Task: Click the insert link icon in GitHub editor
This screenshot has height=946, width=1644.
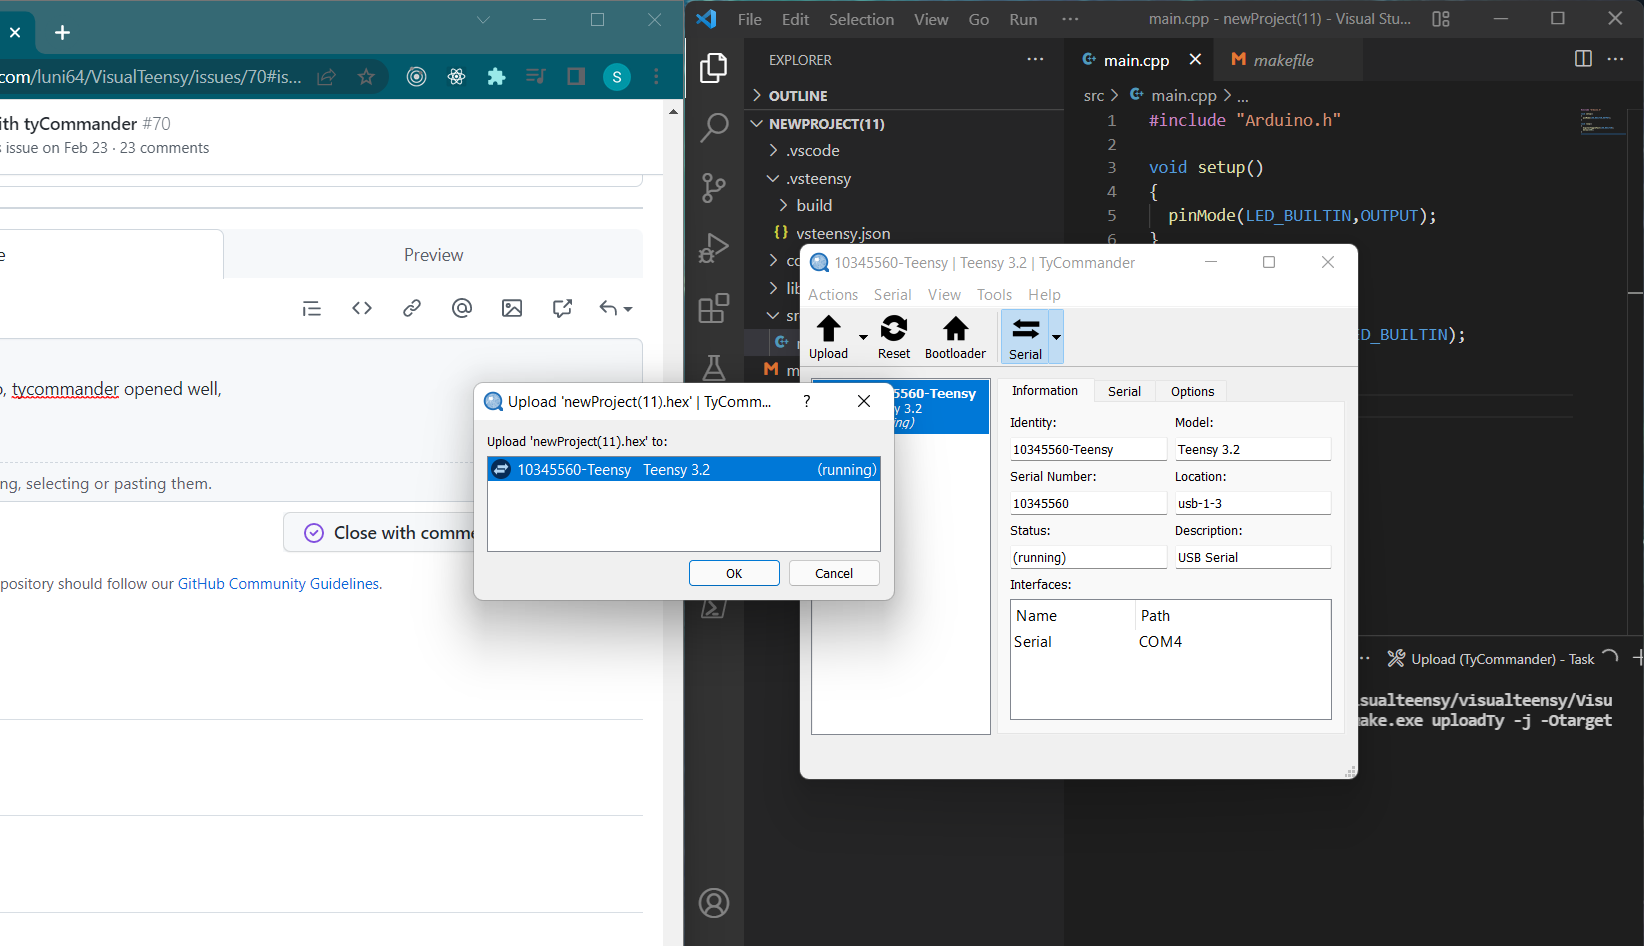Action: [412, 308]
